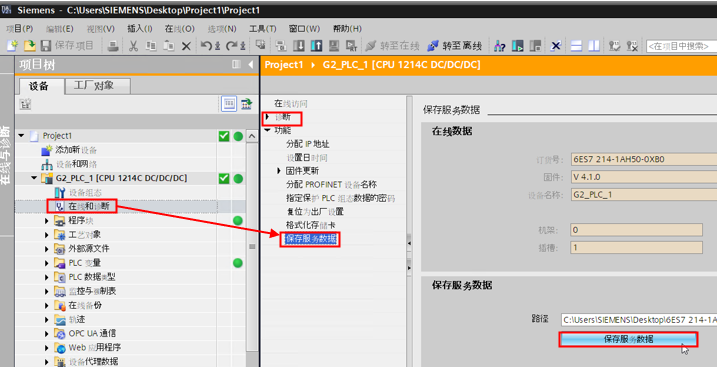The width and height of the screenshot is (717, 367).
Task: Collapse the project tree panel with arrow
Action: click(x=251, y=64)
